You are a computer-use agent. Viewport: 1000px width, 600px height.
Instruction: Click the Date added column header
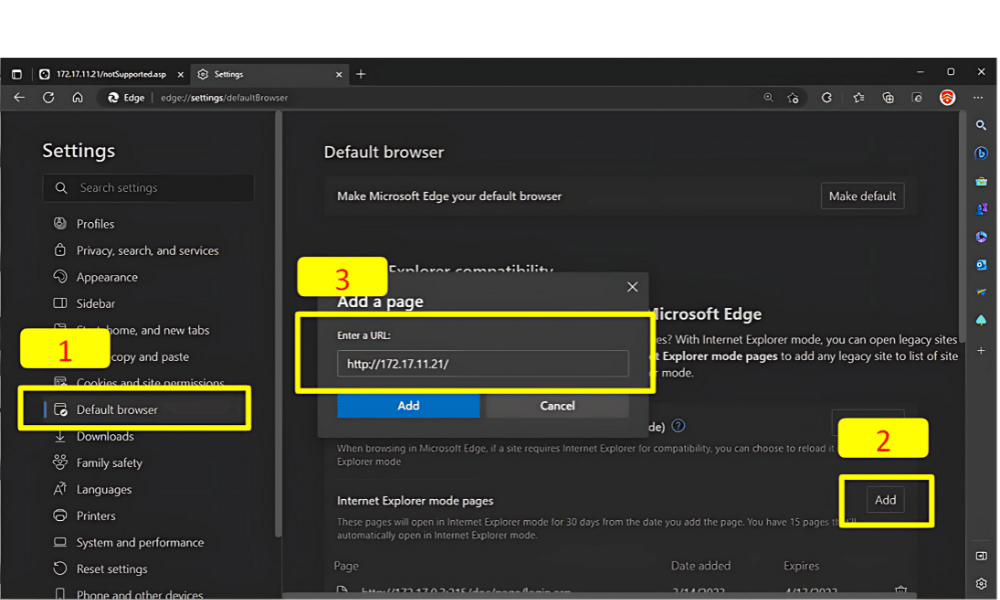(701, 566)
